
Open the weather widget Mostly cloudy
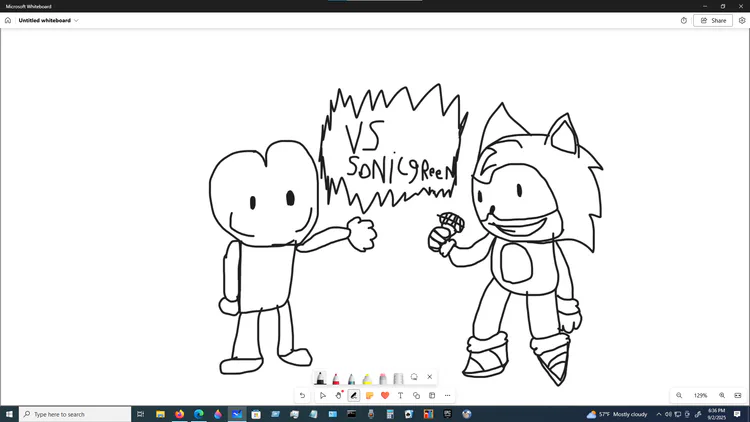click(x=617, y=414)
